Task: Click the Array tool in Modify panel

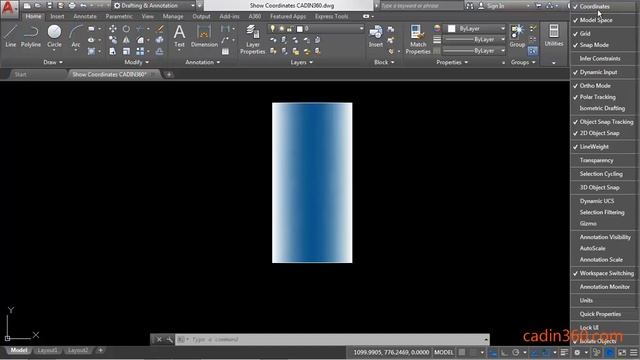Action: click(140, 51)
